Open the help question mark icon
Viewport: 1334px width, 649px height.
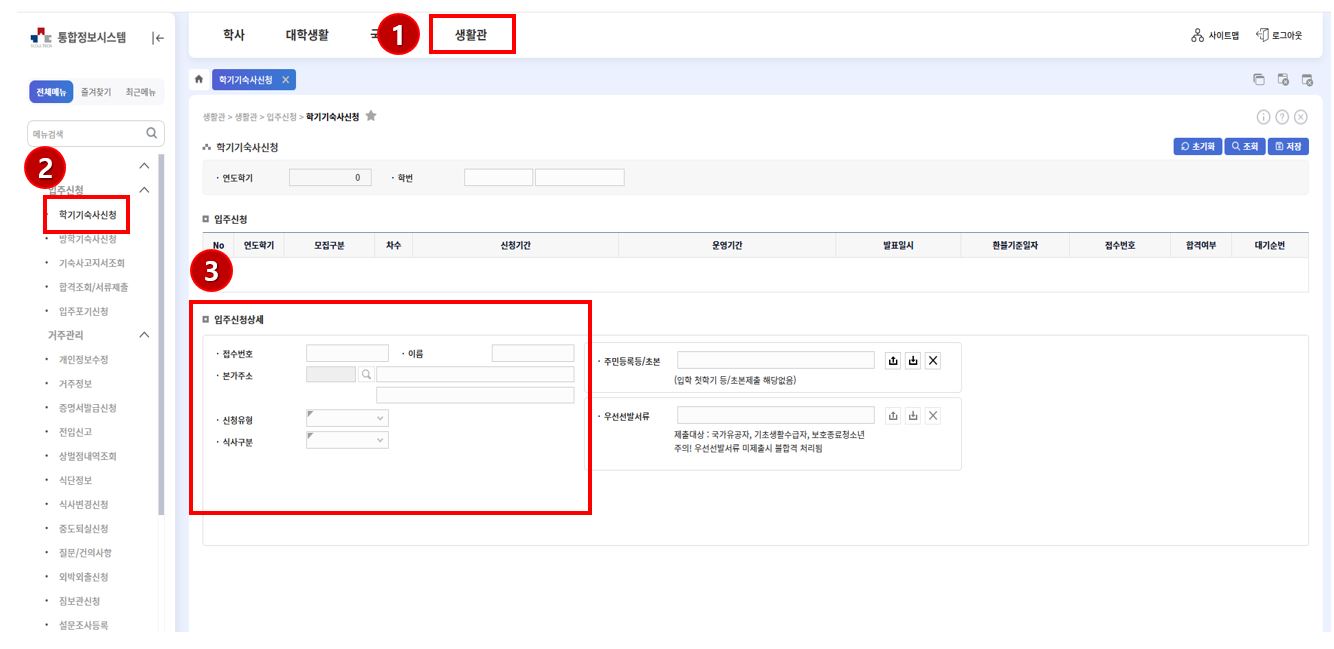[x=1282, y=117]
